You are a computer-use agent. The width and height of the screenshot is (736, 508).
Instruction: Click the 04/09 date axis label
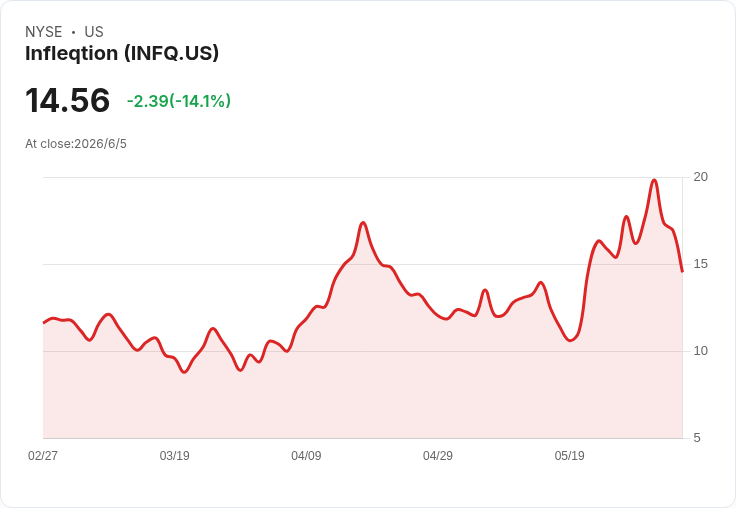[306, 455]
